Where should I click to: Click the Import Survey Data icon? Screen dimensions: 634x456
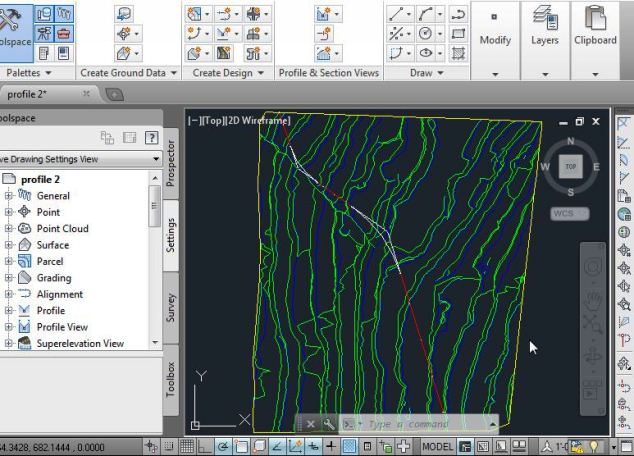click(x=124, y=14)
